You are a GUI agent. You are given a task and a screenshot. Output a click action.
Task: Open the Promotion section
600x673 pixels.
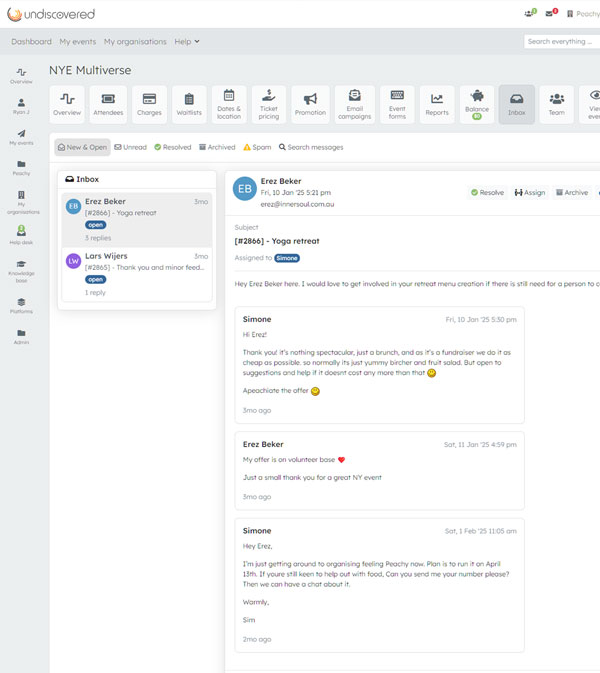point(310,104)
